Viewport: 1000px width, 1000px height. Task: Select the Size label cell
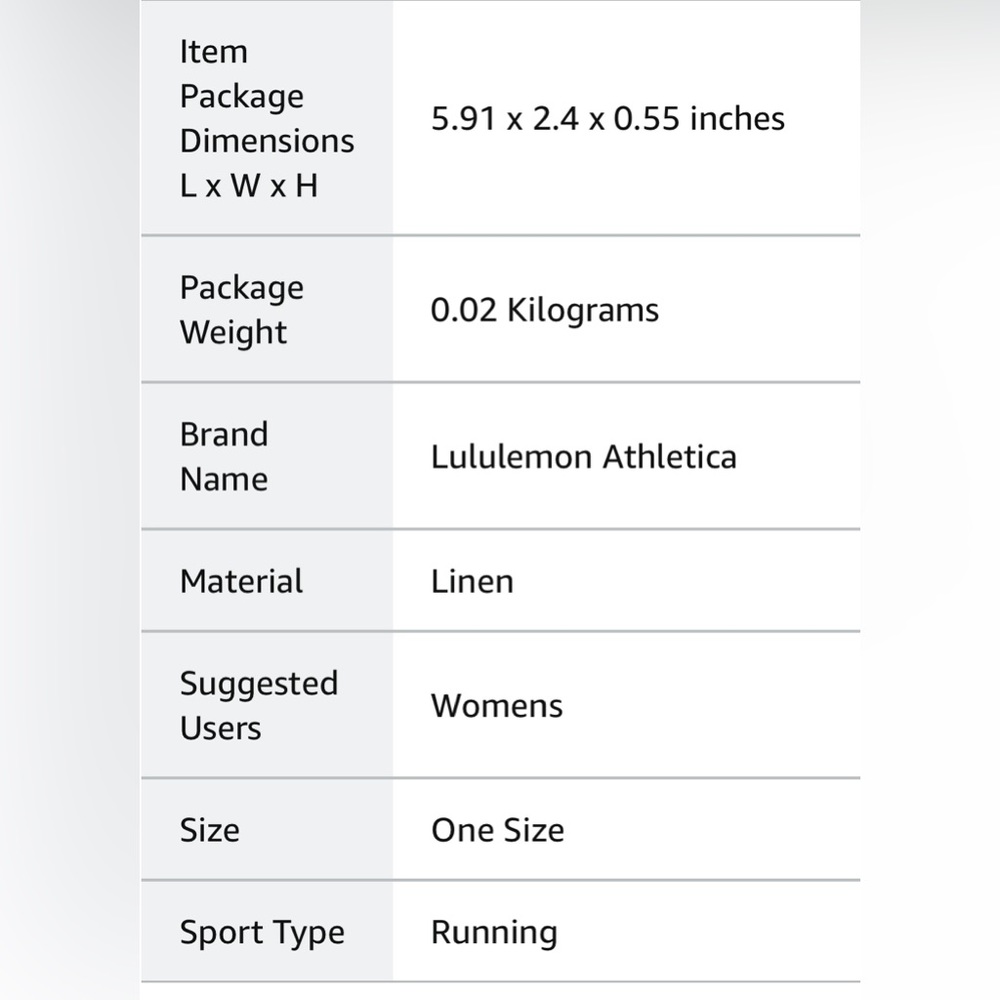[x=267, y=829]
